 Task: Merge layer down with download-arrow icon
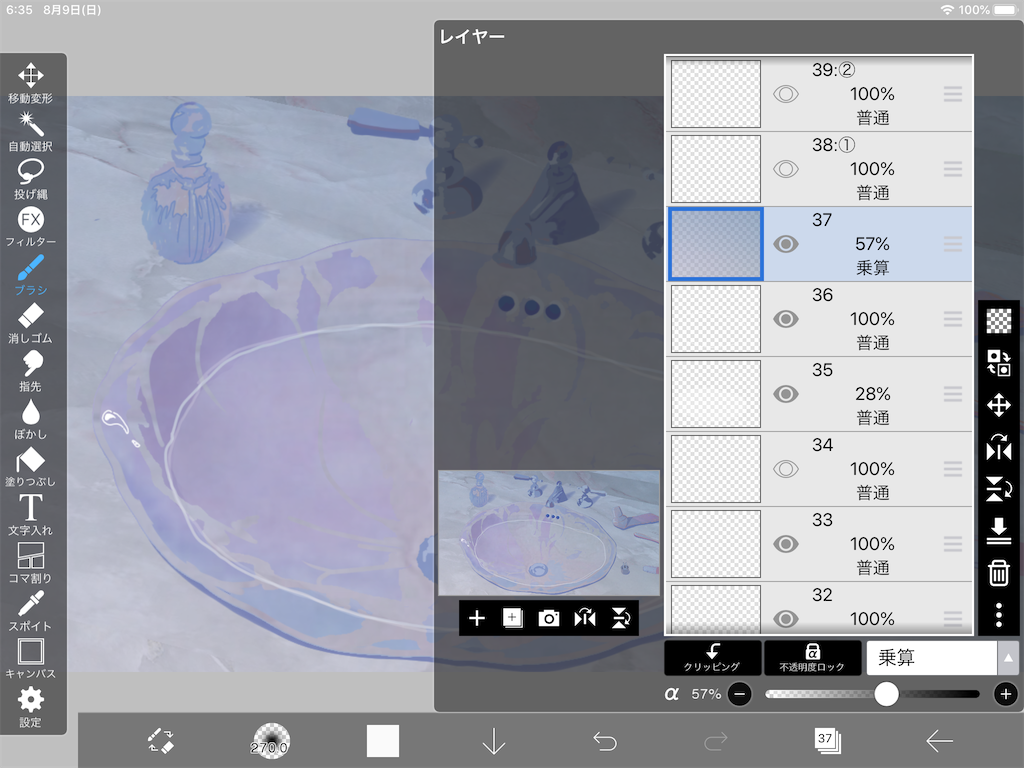pos(999,531)
